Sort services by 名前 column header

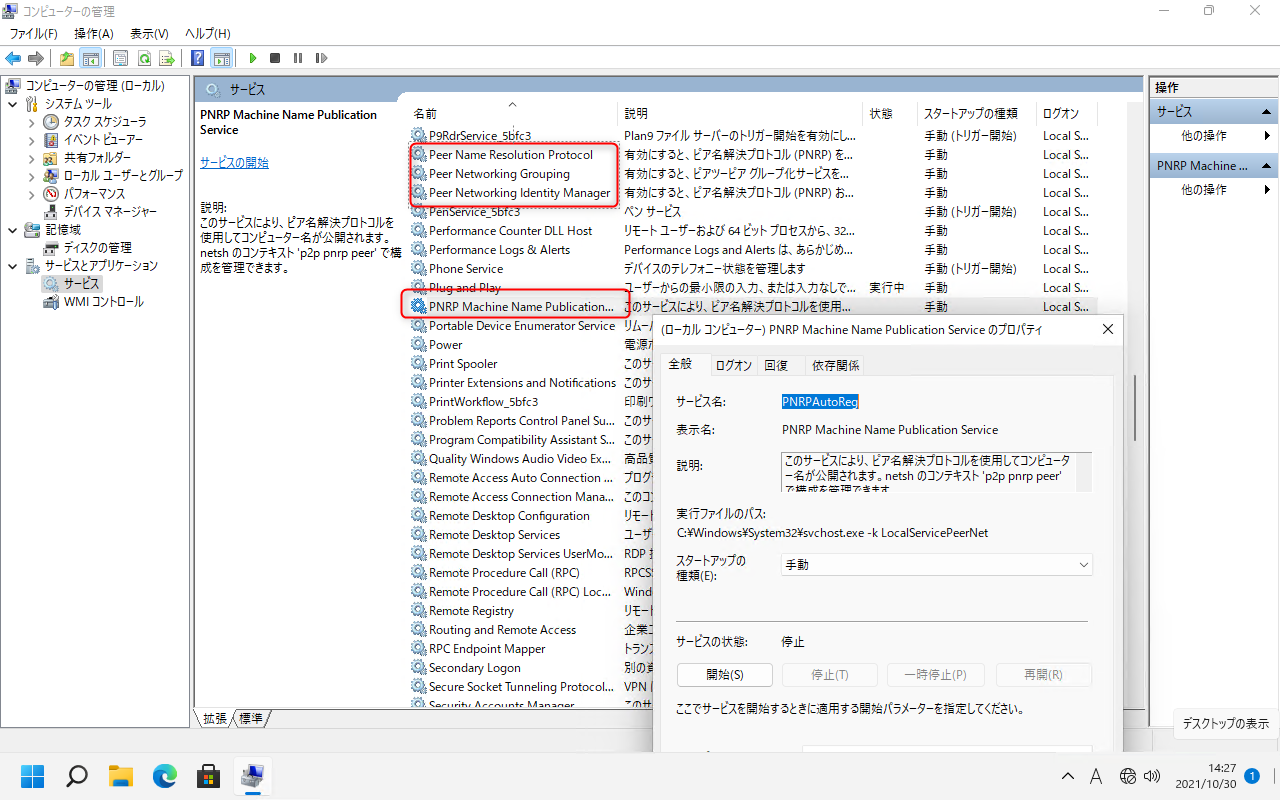(x=514, y=113)
